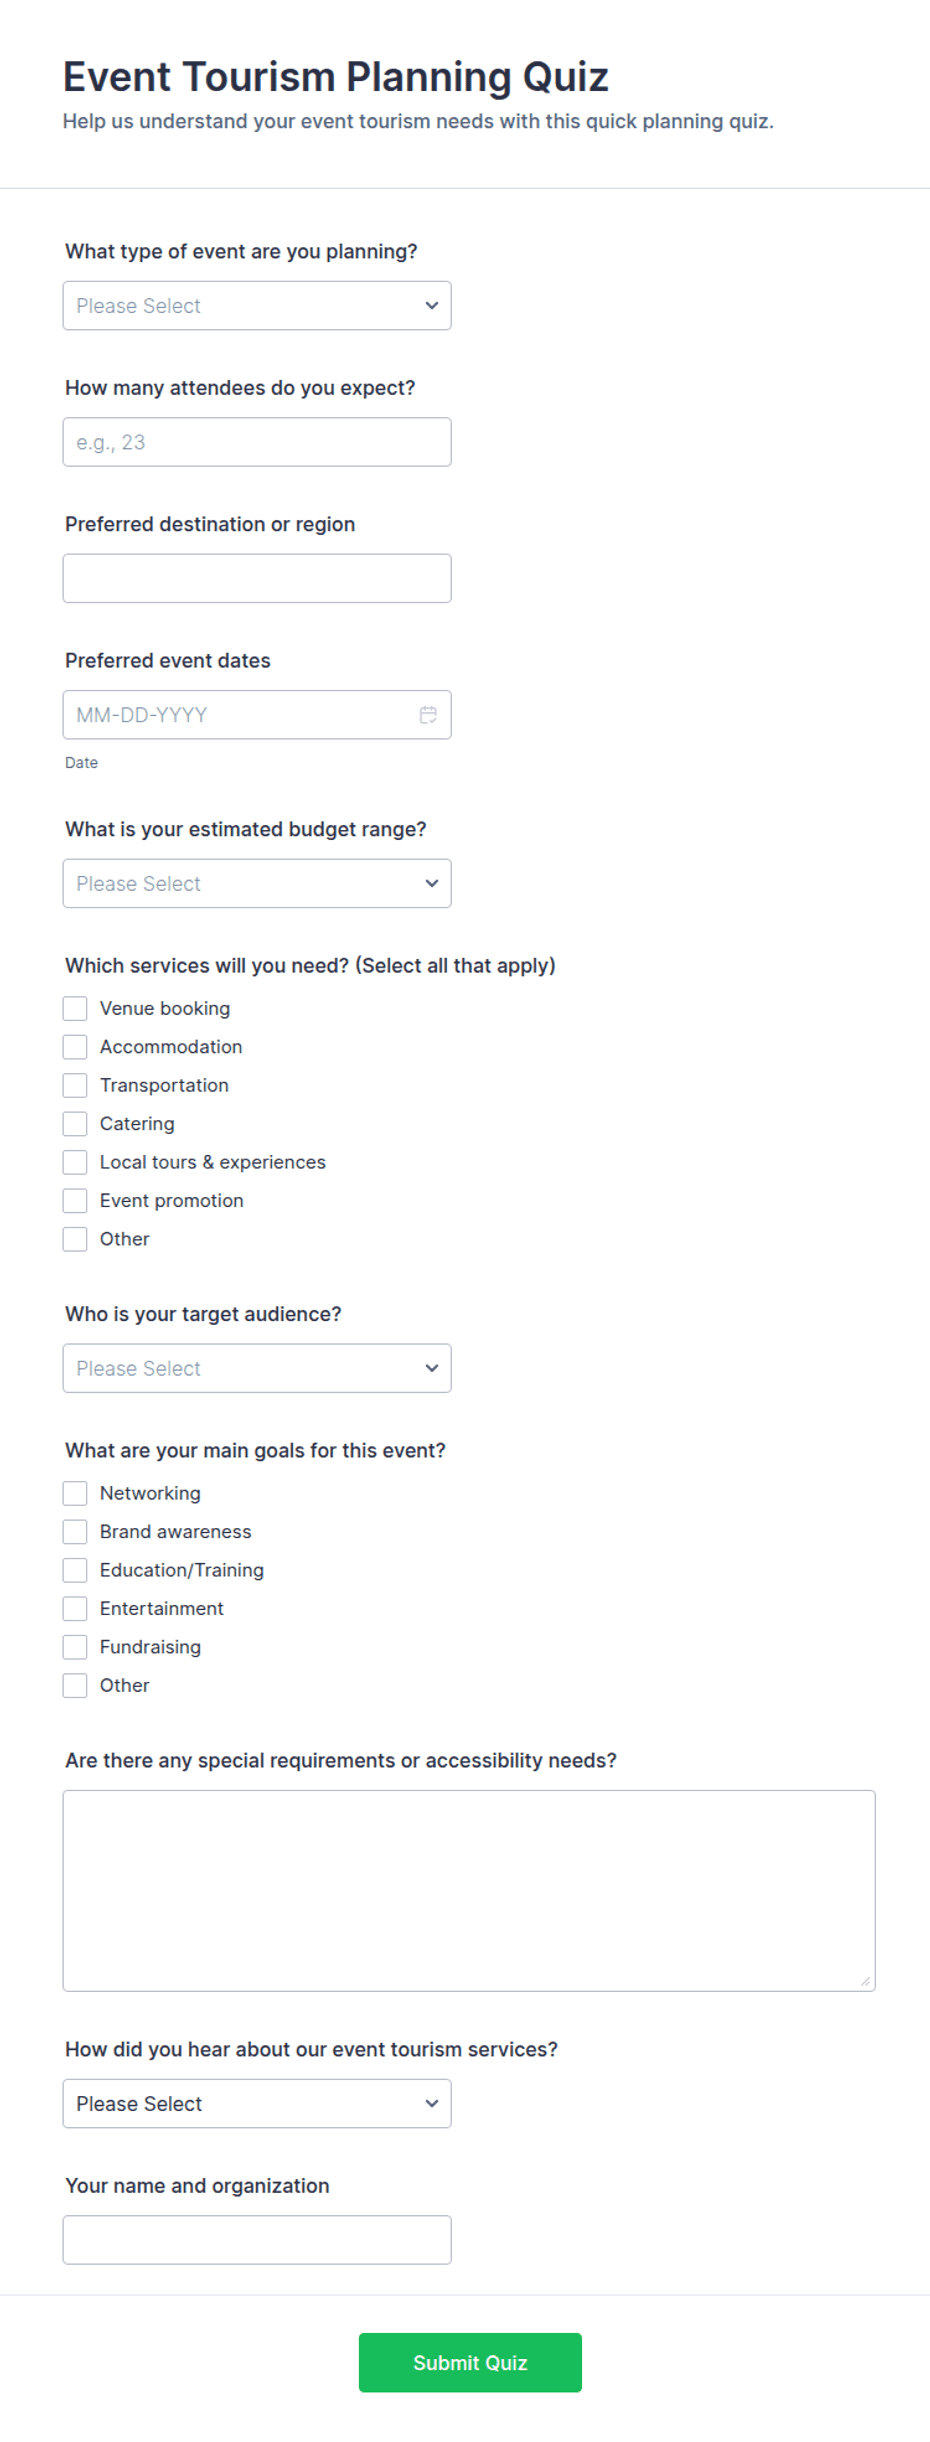Tick the Accommodation option
Image resolution: width=930 pixels, height=2442 pixels.
coord(75,1047)
